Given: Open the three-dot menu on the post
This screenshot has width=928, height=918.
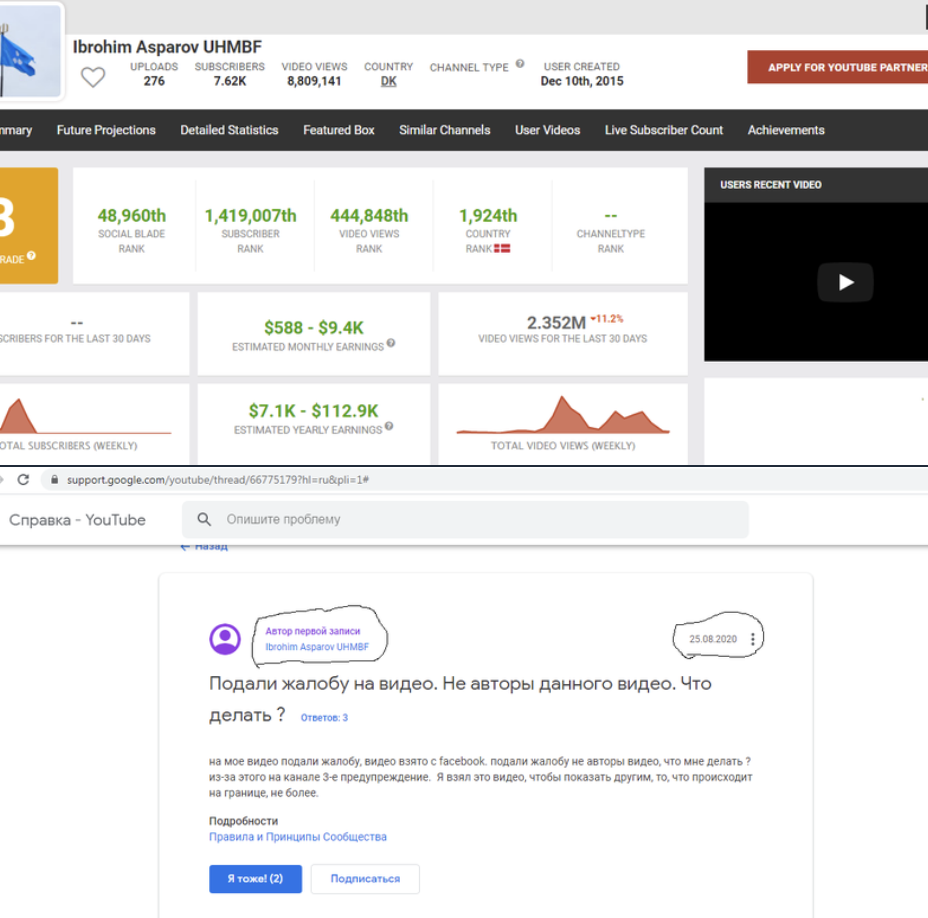Looking at the screenshot, I should pyautogui.click(x=753, y=639).
